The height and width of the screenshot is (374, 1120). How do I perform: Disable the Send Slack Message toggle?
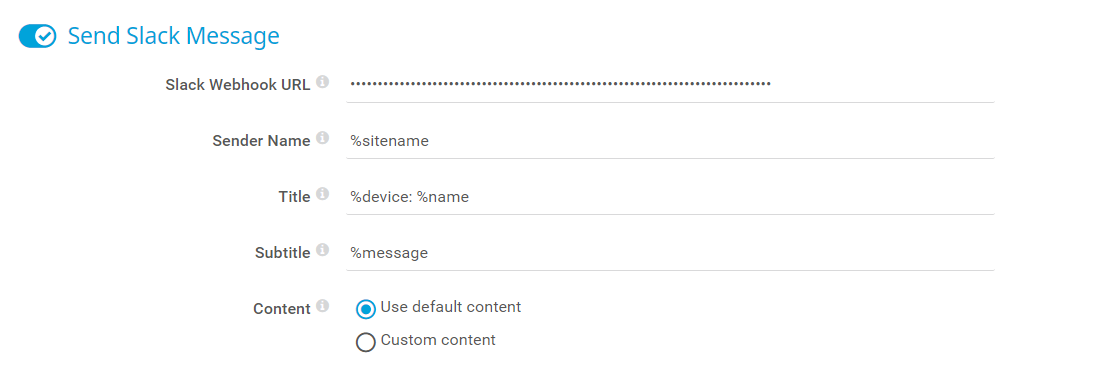coord(37,36)
